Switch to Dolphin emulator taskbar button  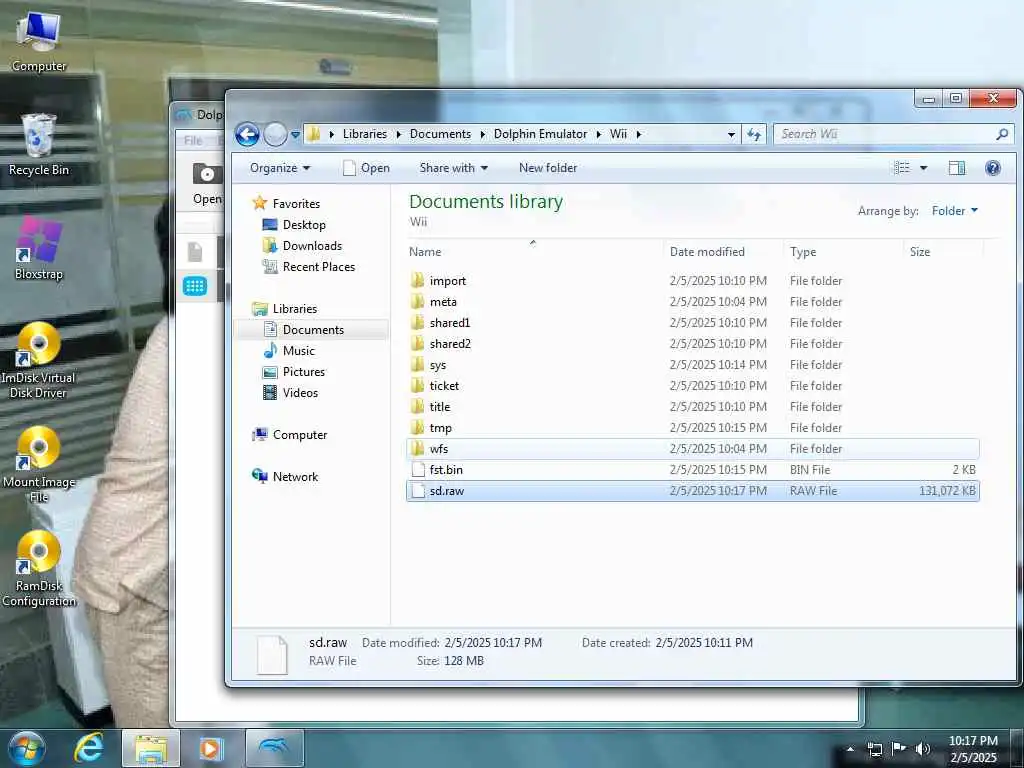[x=274, y=748]
